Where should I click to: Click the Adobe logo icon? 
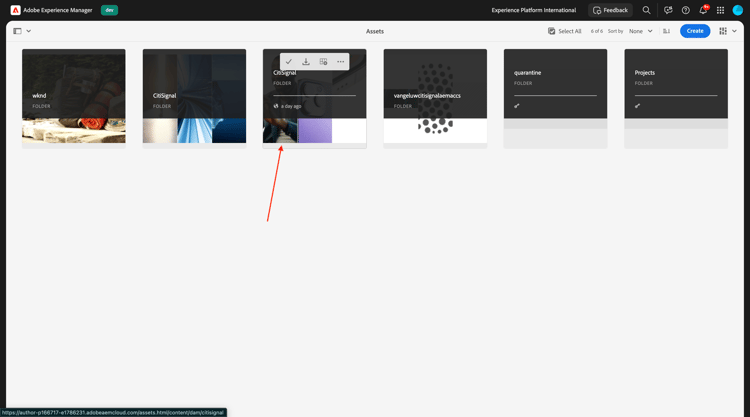pos(15,10)
